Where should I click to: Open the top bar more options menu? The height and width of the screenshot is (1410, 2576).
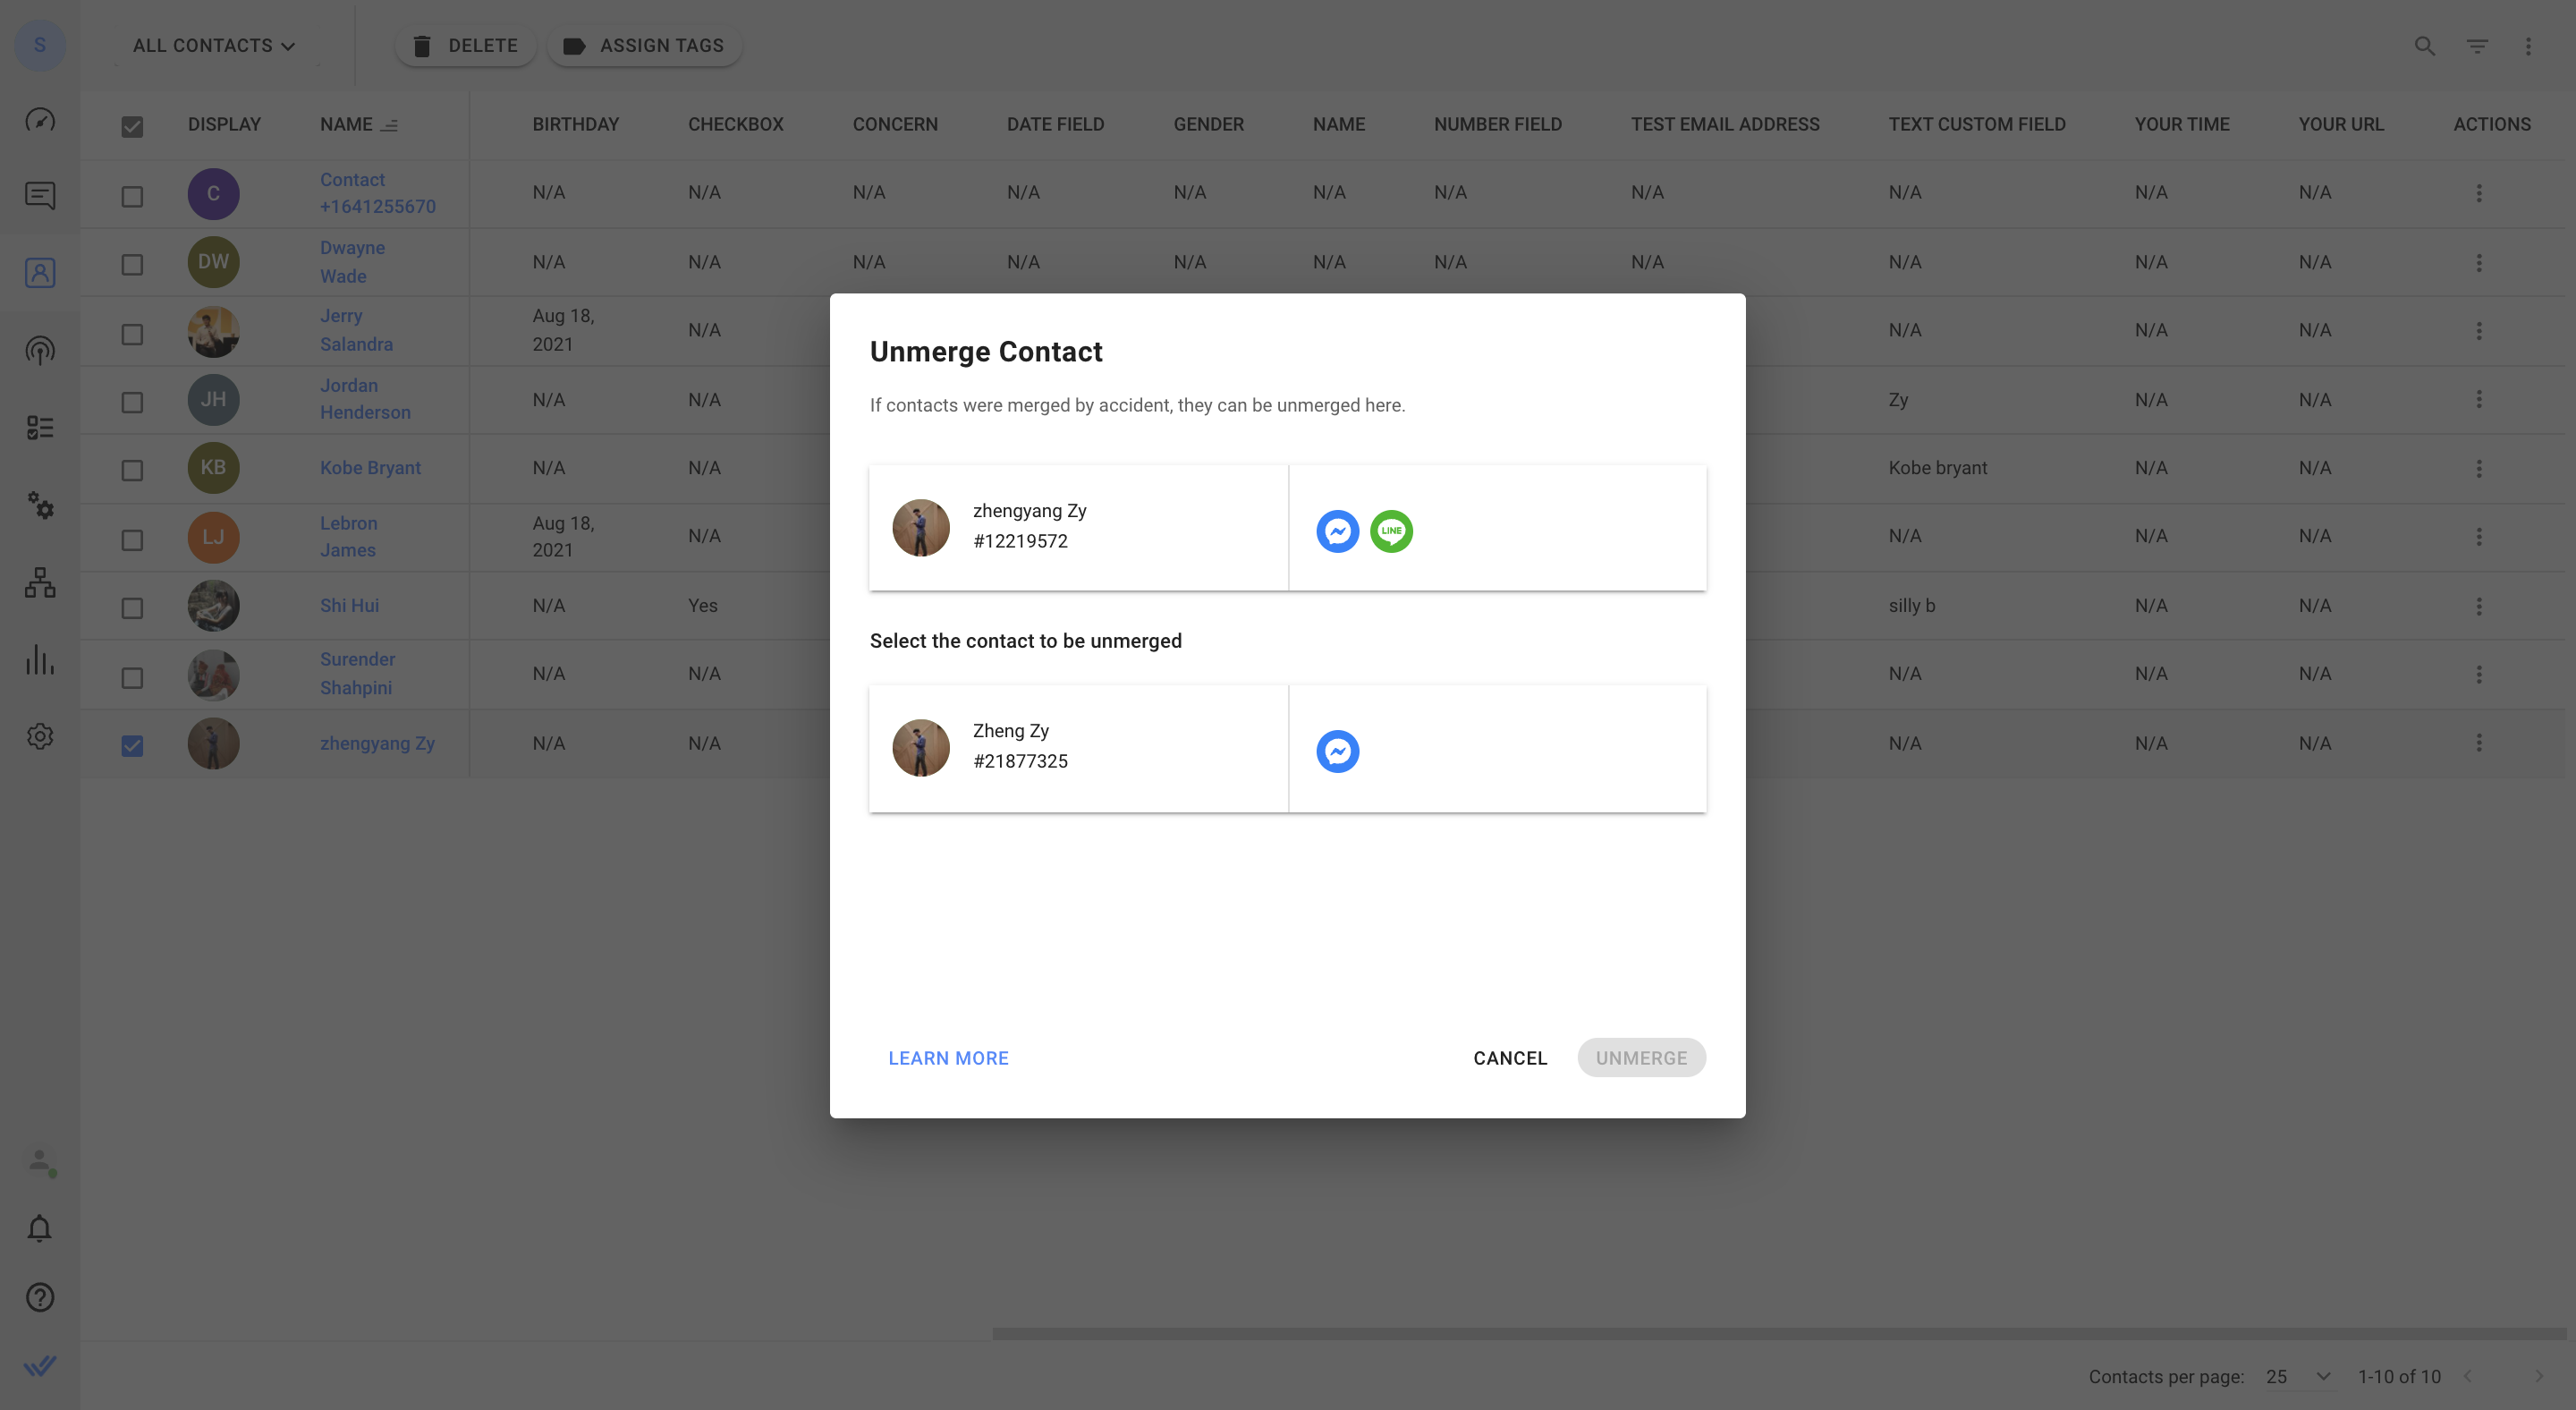point(2528,46)
